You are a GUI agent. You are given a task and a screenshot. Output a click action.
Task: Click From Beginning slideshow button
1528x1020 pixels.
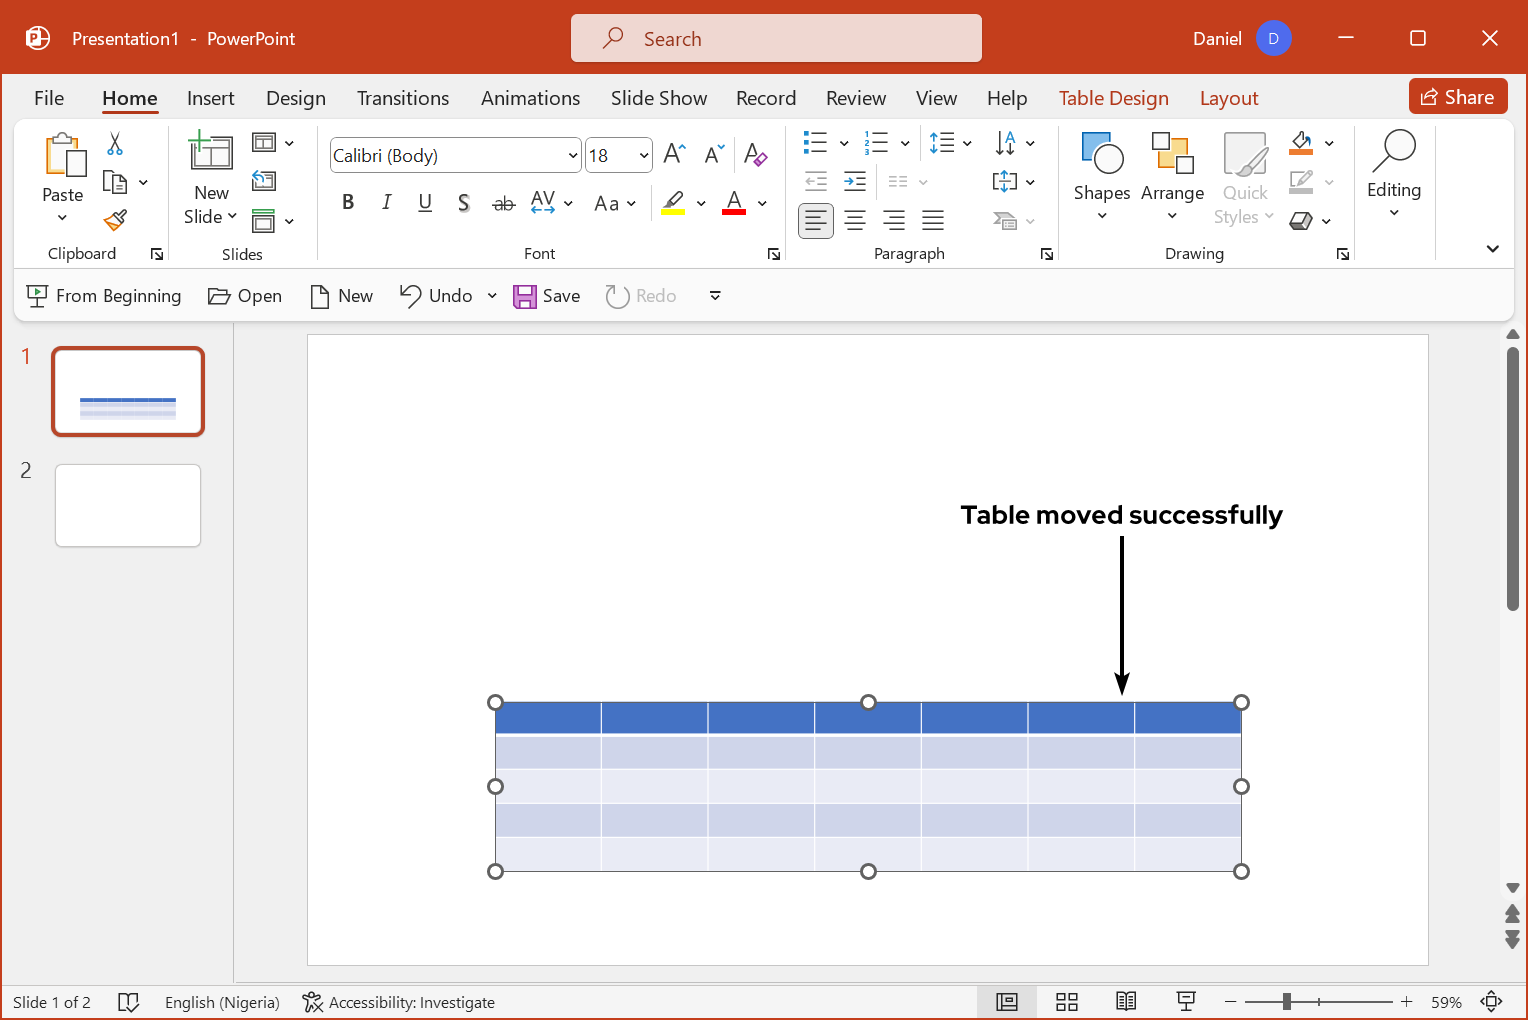104,296
